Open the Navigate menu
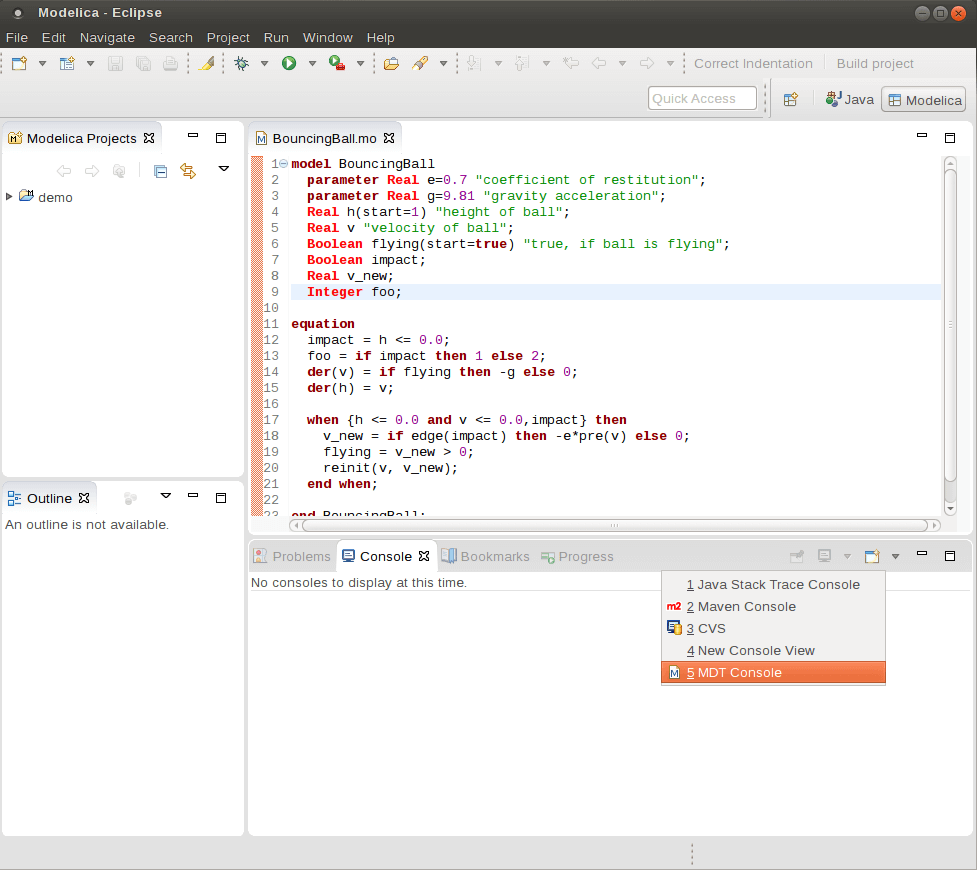The width and height of the screenshot is (977, 870). (107, 37)
